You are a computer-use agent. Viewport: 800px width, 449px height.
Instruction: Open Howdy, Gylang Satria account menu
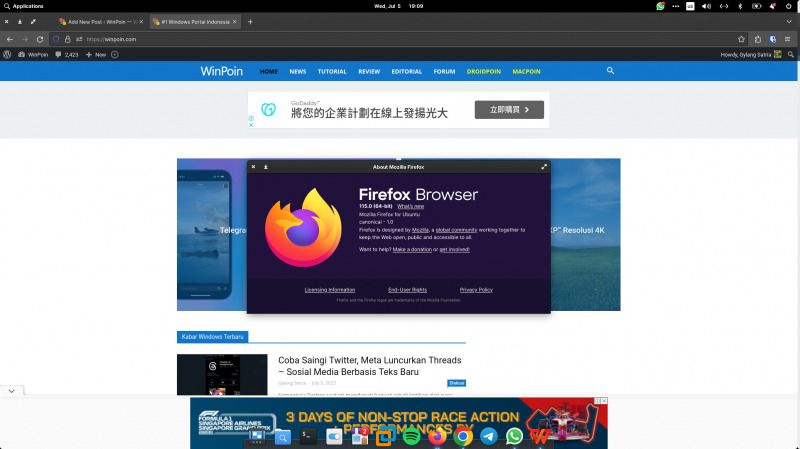click(x=751, y=55)
